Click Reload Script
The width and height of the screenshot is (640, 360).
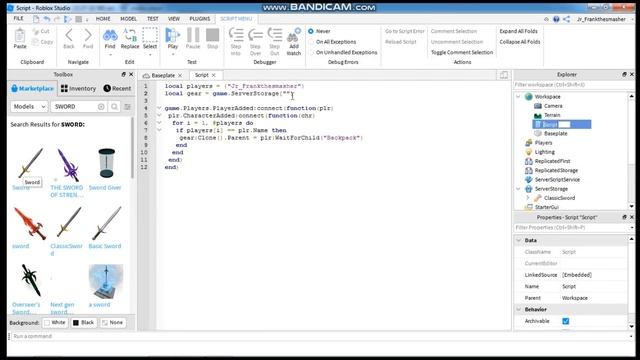[401, 42]
